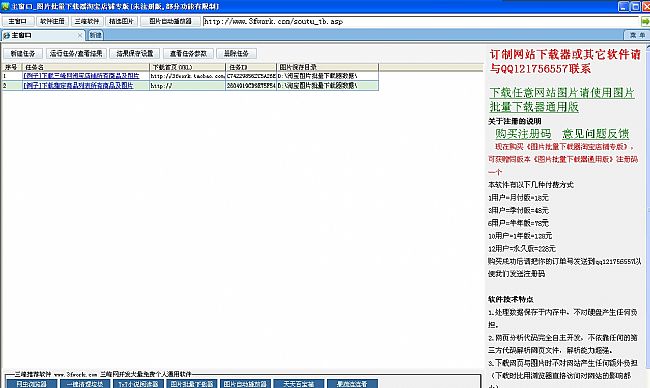Open the 意见问题反馈 link
The height and width of the screenshot is (388, 650).
pos(596,133)
